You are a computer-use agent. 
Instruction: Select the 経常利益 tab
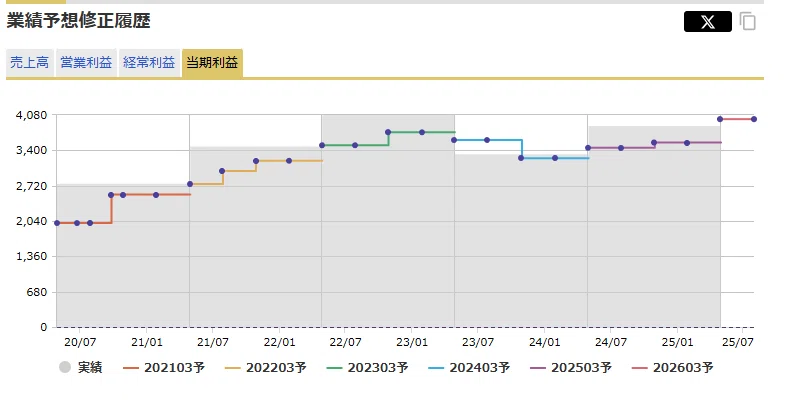(149, 63)
